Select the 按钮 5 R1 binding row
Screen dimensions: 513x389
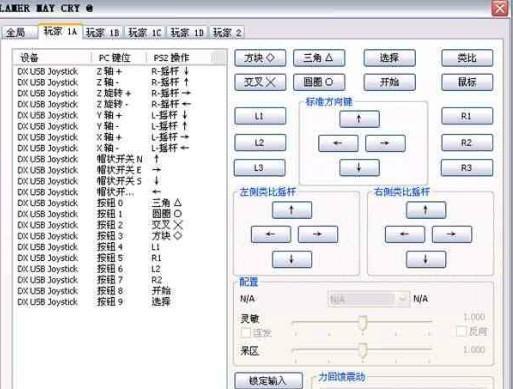tap(119, 258)
